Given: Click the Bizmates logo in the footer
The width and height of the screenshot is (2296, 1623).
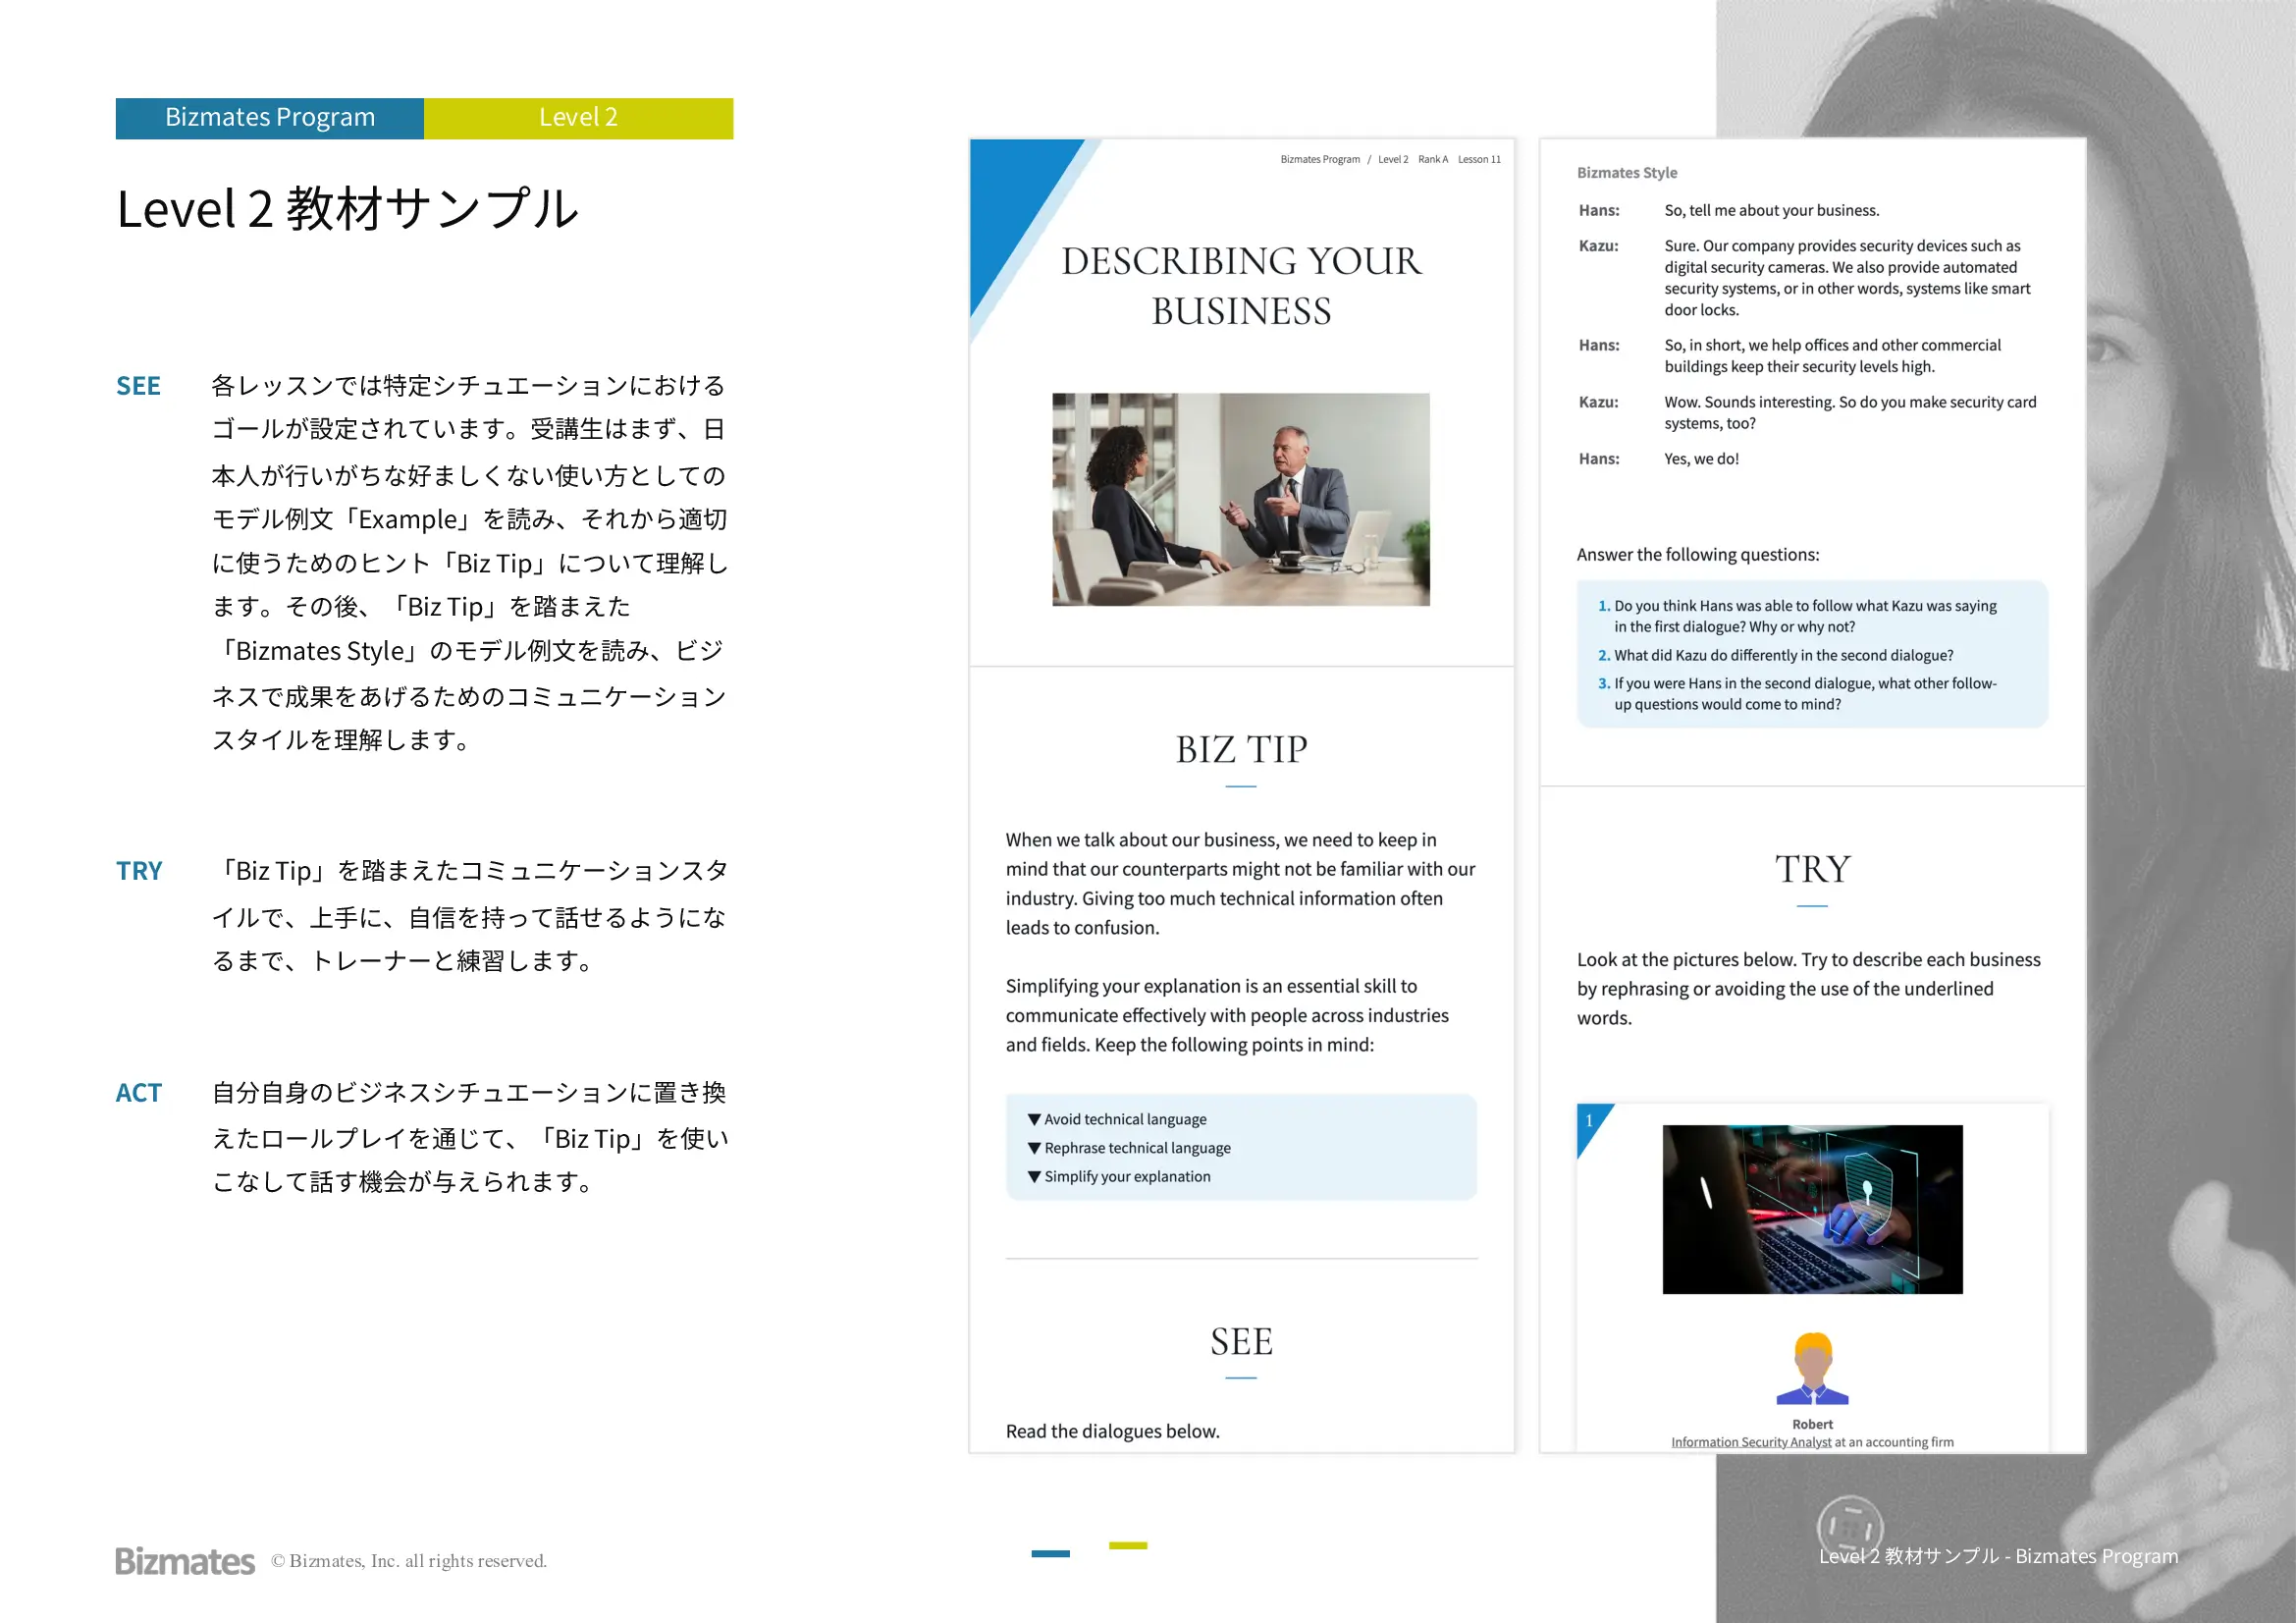Looking at the screenshot, I should coord(185,1561).
